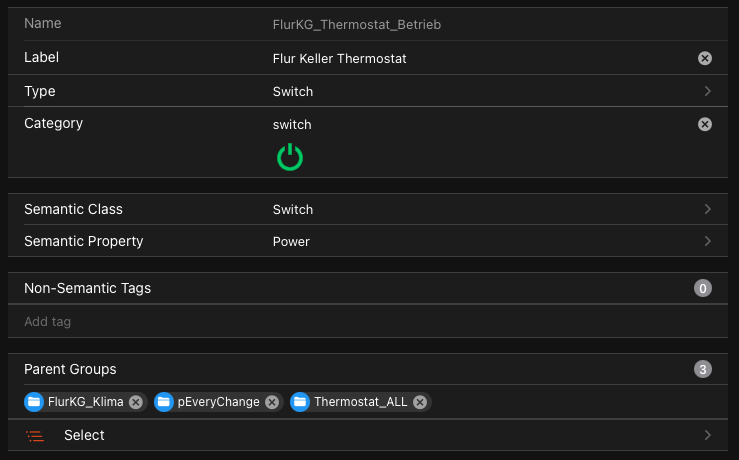Viewport: 739px width, 460px height.
Task: Clear the Label field text
Action: [x=705, y=58]
